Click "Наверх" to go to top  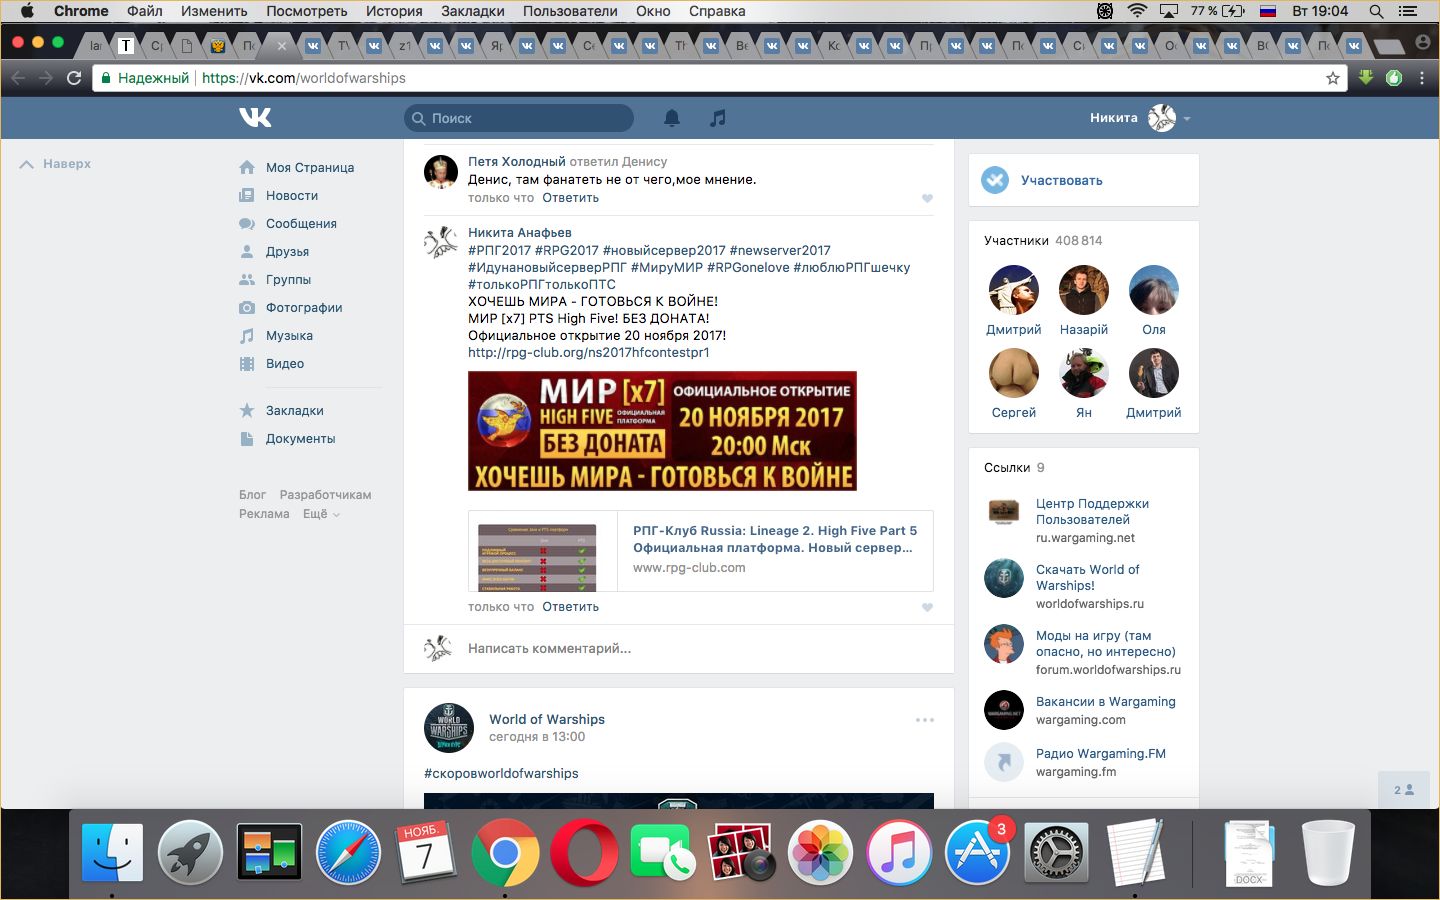tap(55, 164)
